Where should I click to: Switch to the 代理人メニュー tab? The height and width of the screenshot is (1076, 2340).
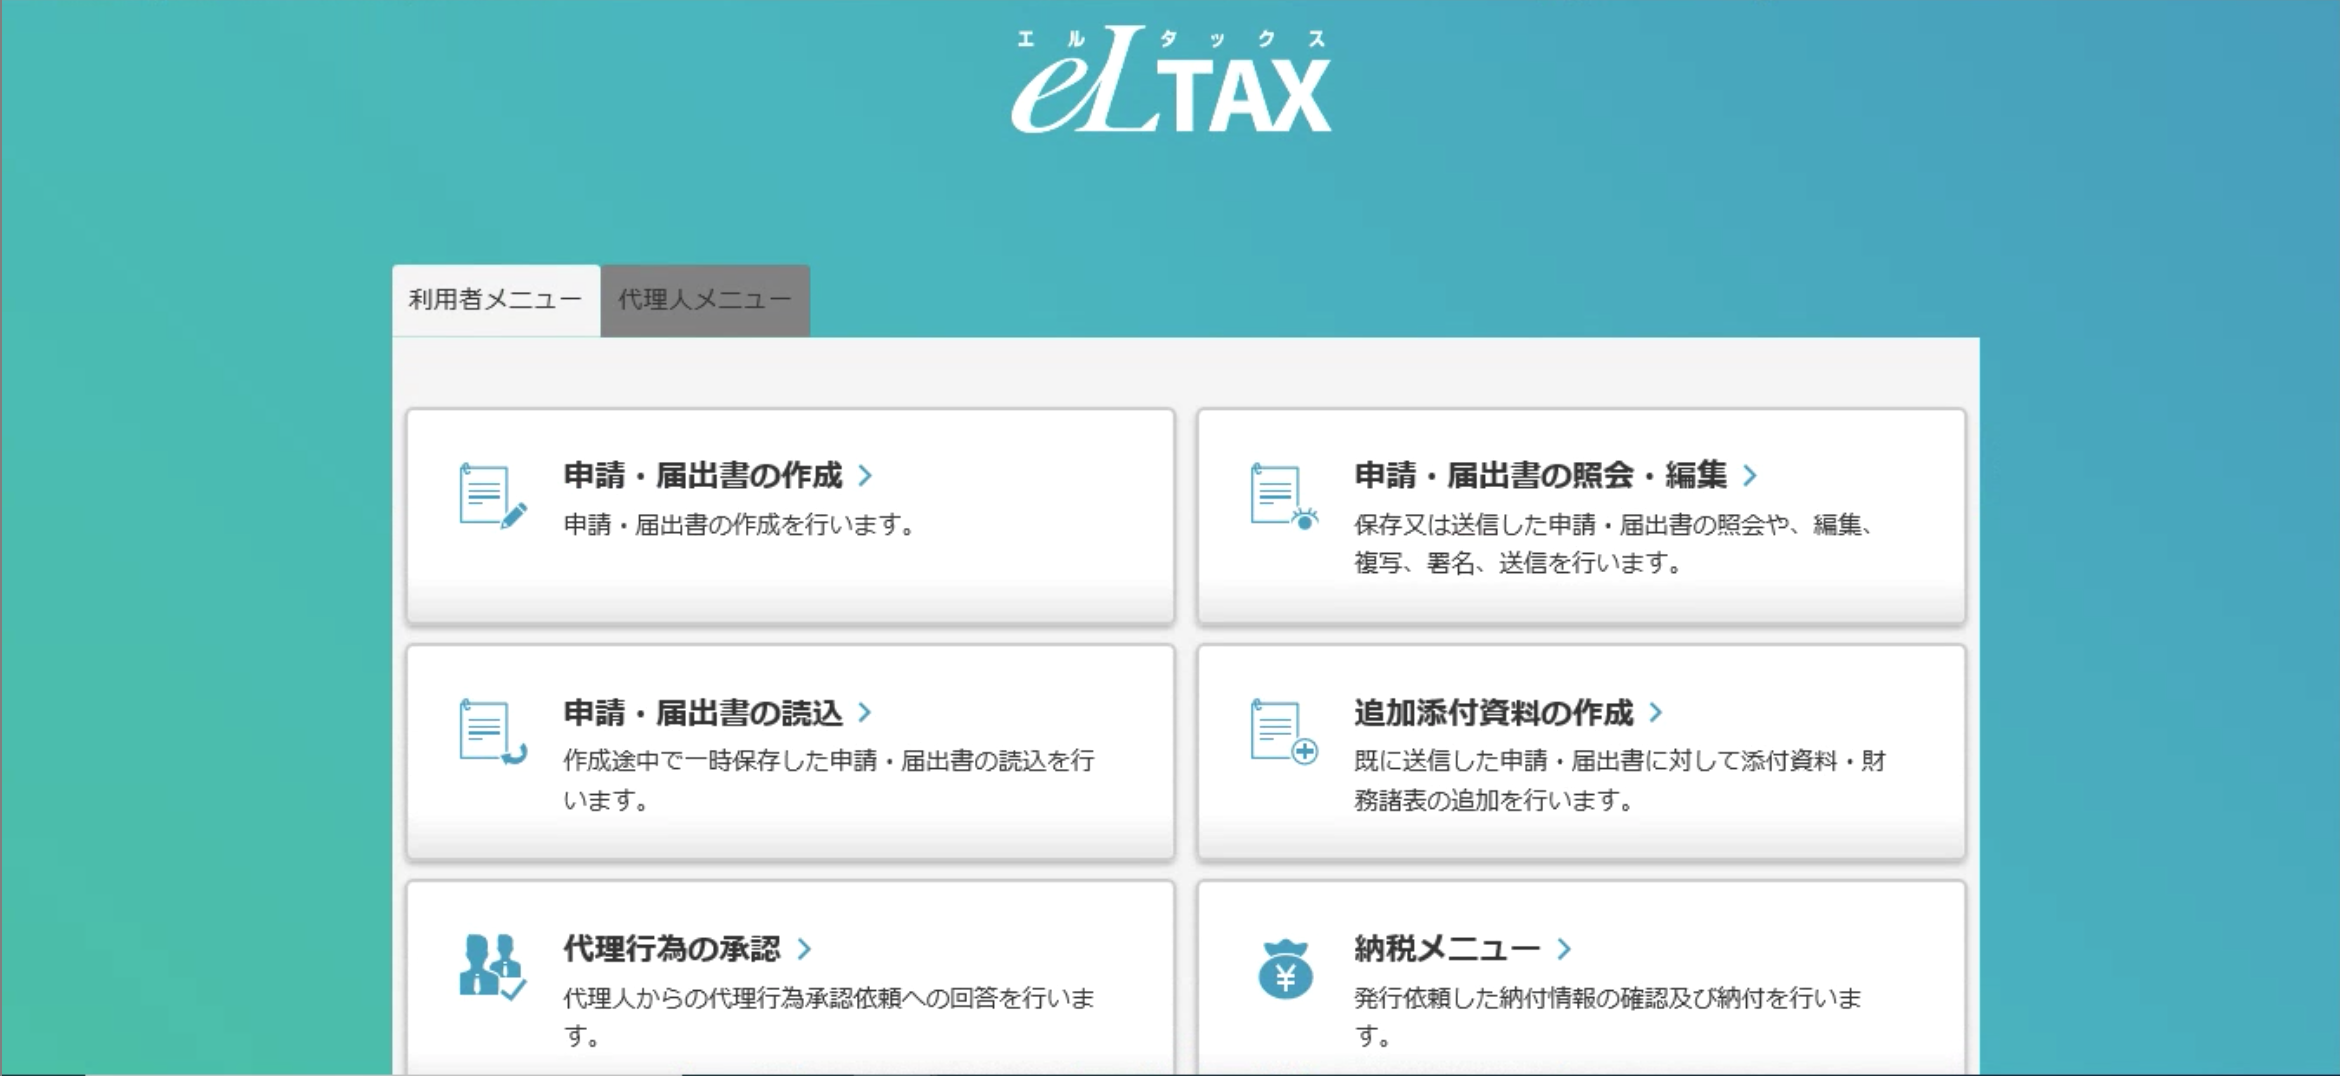pos(705,300)
